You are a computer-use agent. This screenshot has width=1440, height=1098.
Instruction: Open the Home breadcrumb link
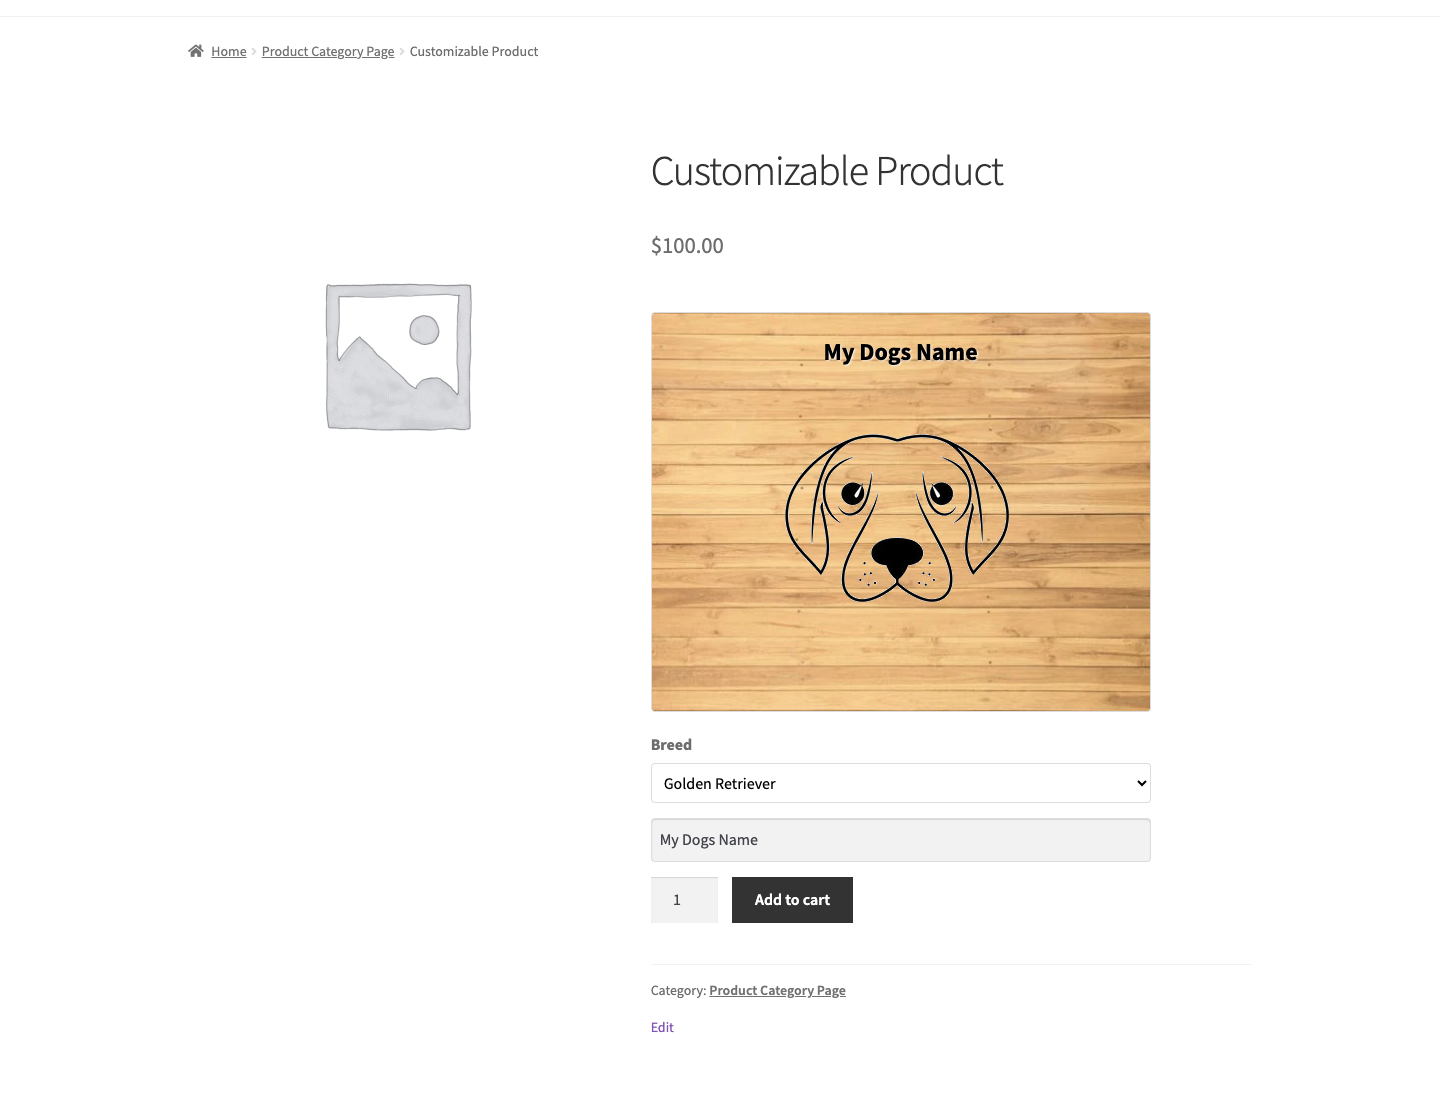pyautogui.click(x=228, y=51)
